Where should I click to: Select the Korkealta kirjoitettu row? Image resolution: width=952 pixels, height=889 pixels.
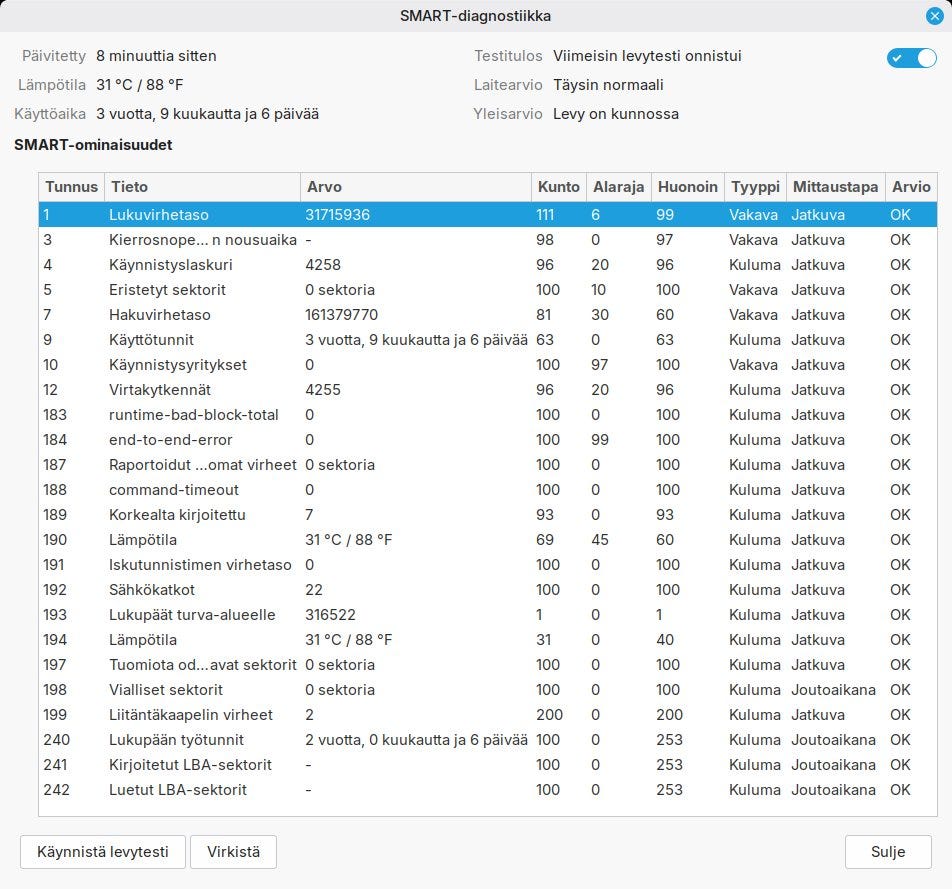coord(488,515)
